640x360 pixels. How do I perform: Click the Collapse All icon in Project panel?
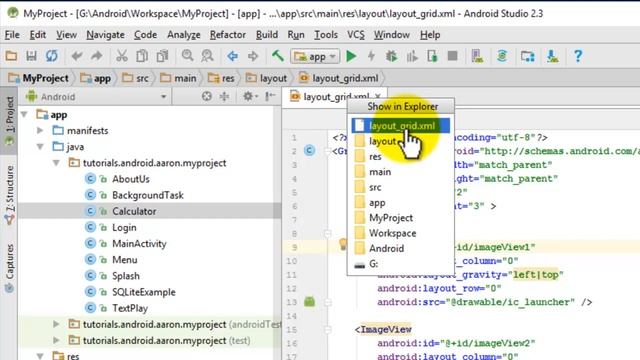(224, 96)
